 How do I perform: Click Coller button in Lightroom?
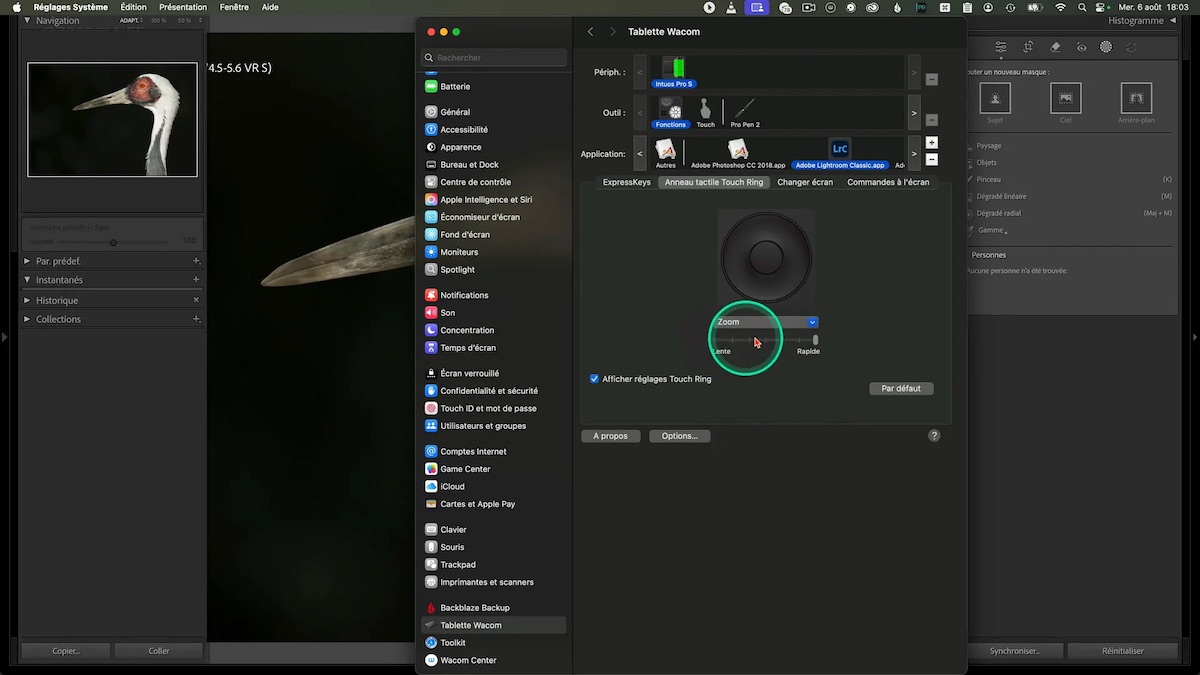(x=159, y=650)
